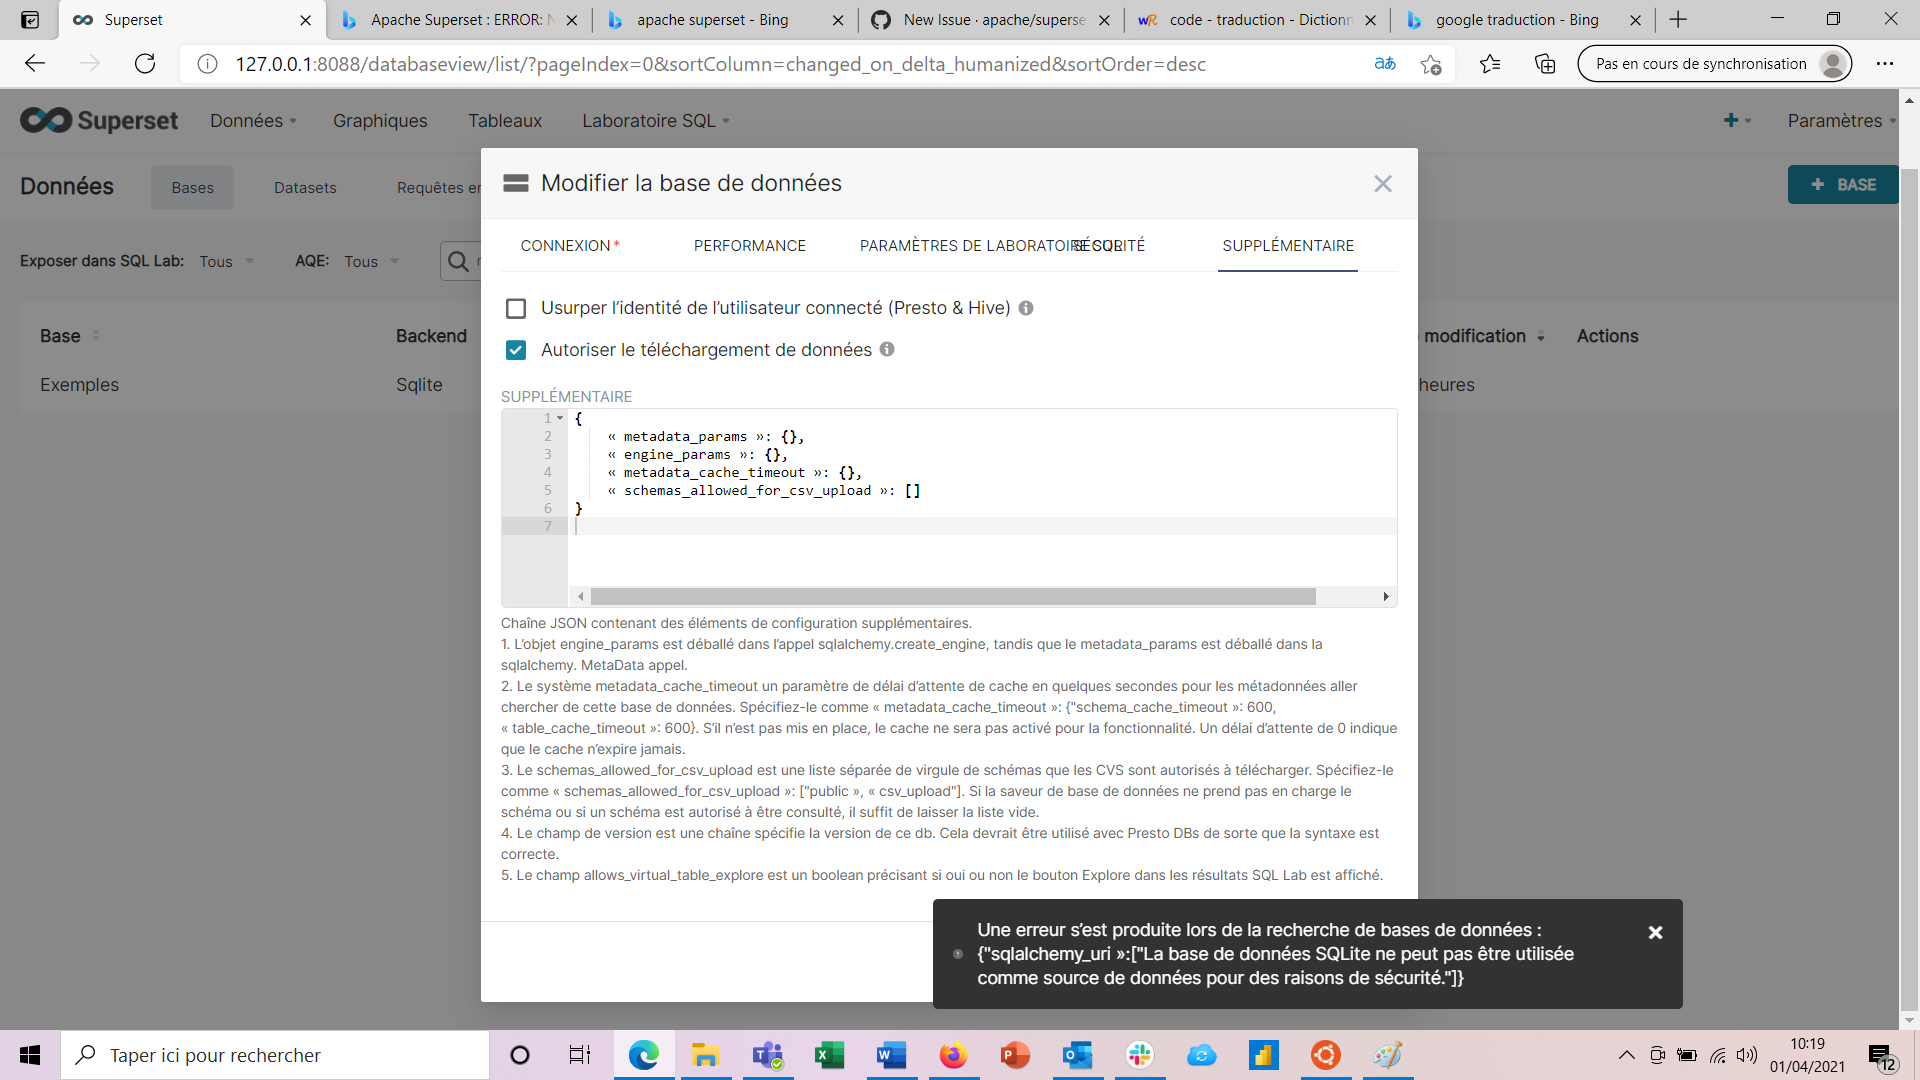Open Firefox from the taskbar
This screenshot has height=1080, width=1920.
coord(952,1055)
